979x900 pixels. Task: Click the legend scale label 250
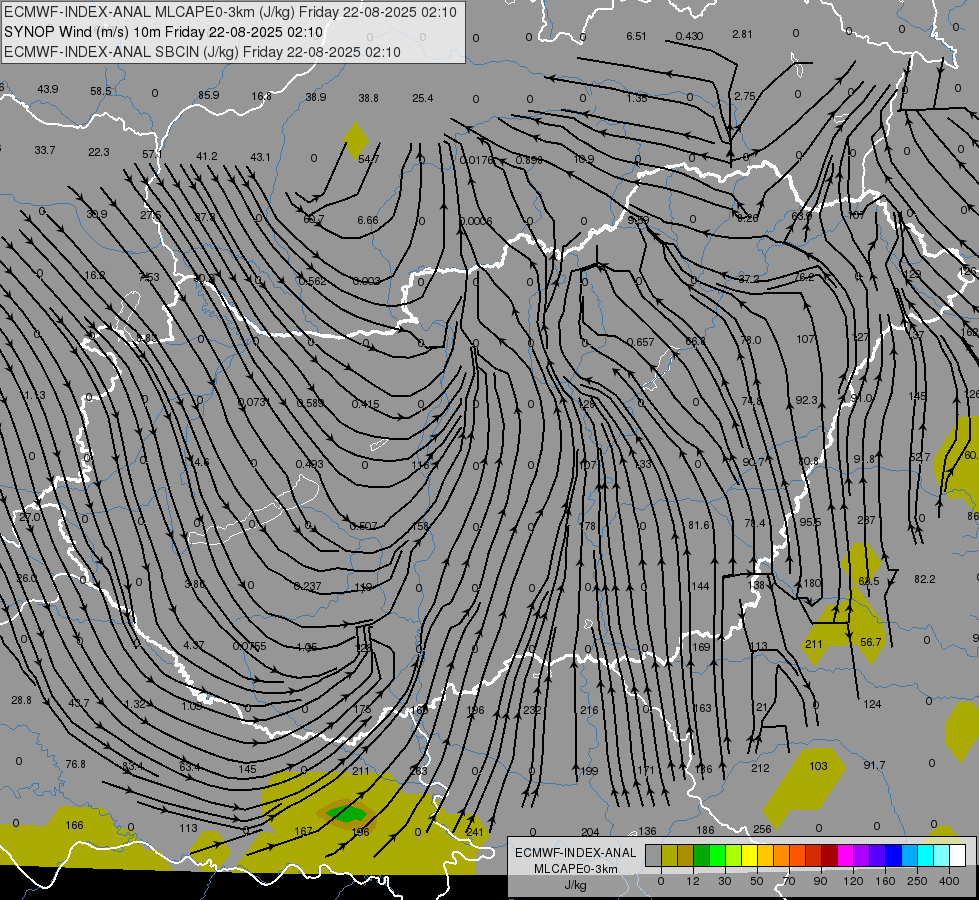tap(917, 881)
